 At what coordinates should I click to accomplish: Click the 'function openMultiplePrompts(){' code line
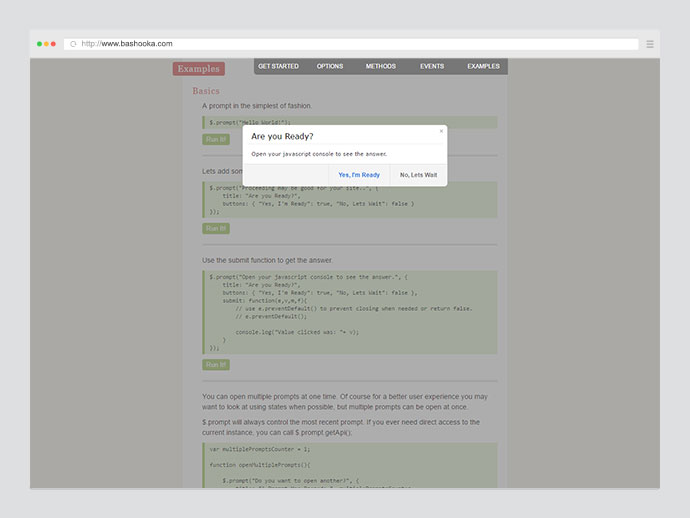click(x=260, y=465)
